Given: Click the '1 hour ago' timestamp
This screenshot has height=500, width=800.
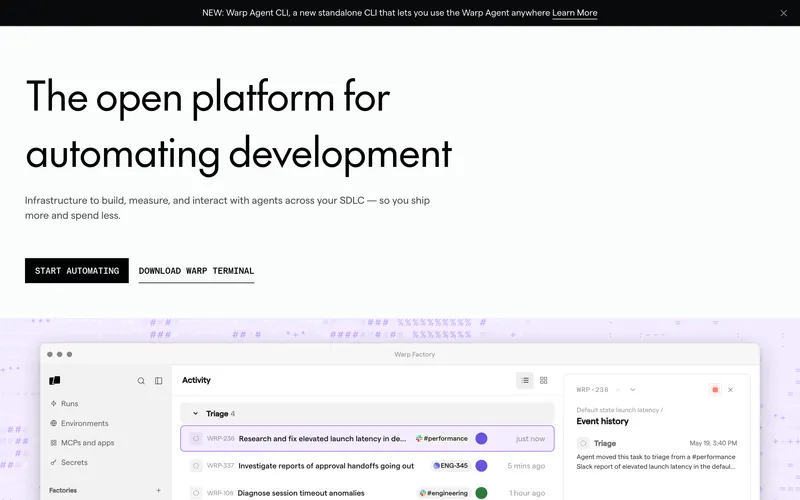Looking at the screenshot, I should click(x=527, y=493).
